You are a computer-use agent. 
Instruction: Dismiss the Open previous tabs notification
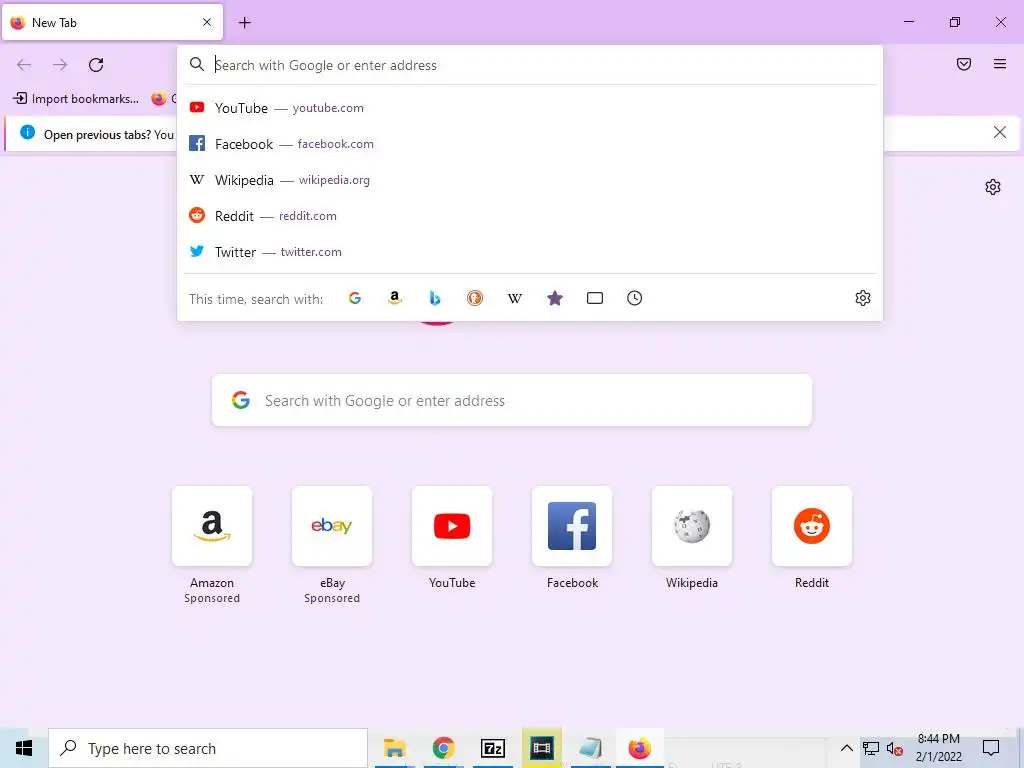pyautogui.click(x=999, y=133)
